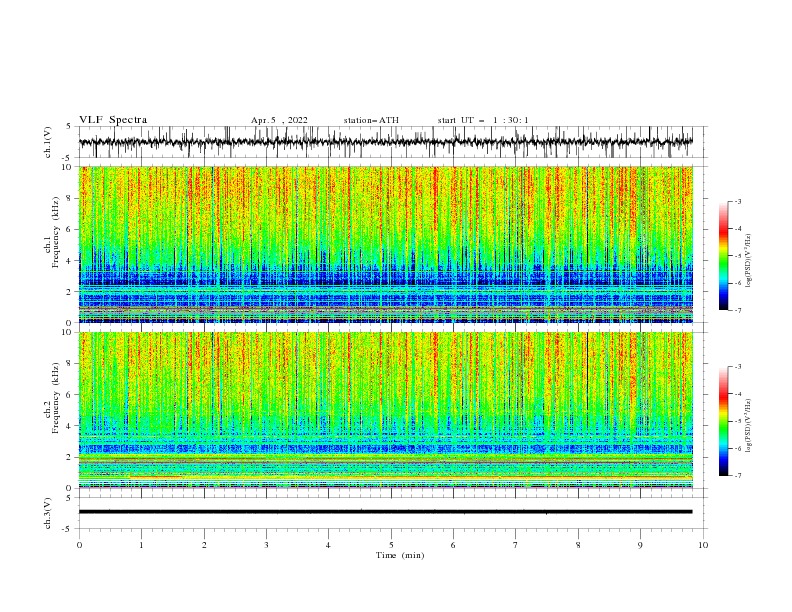Image resolution: width=792 pixels, height=612 pixels.
Task: Click the ch.1 "Frequency (kHz)" axis label
Action: click(56, 233)
